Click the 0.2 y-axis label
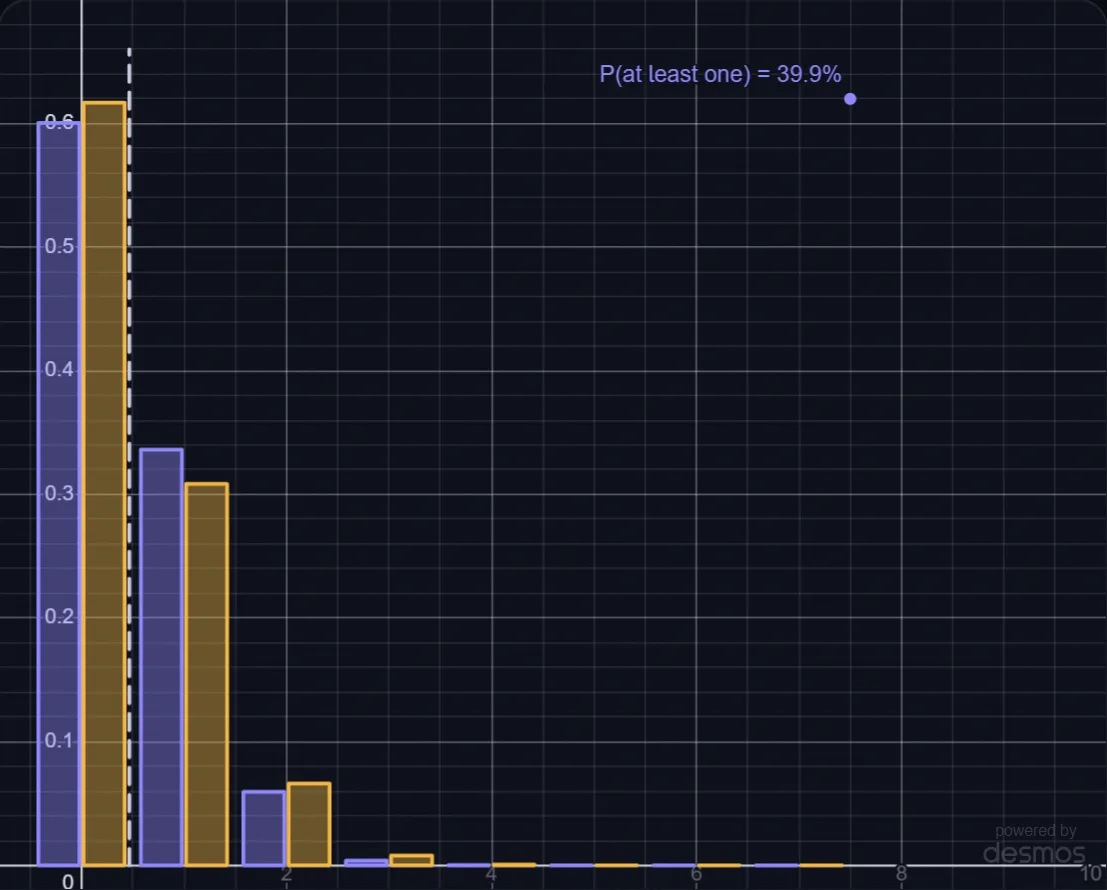This screenshot has width=1107, height=890. click(59, 616)
